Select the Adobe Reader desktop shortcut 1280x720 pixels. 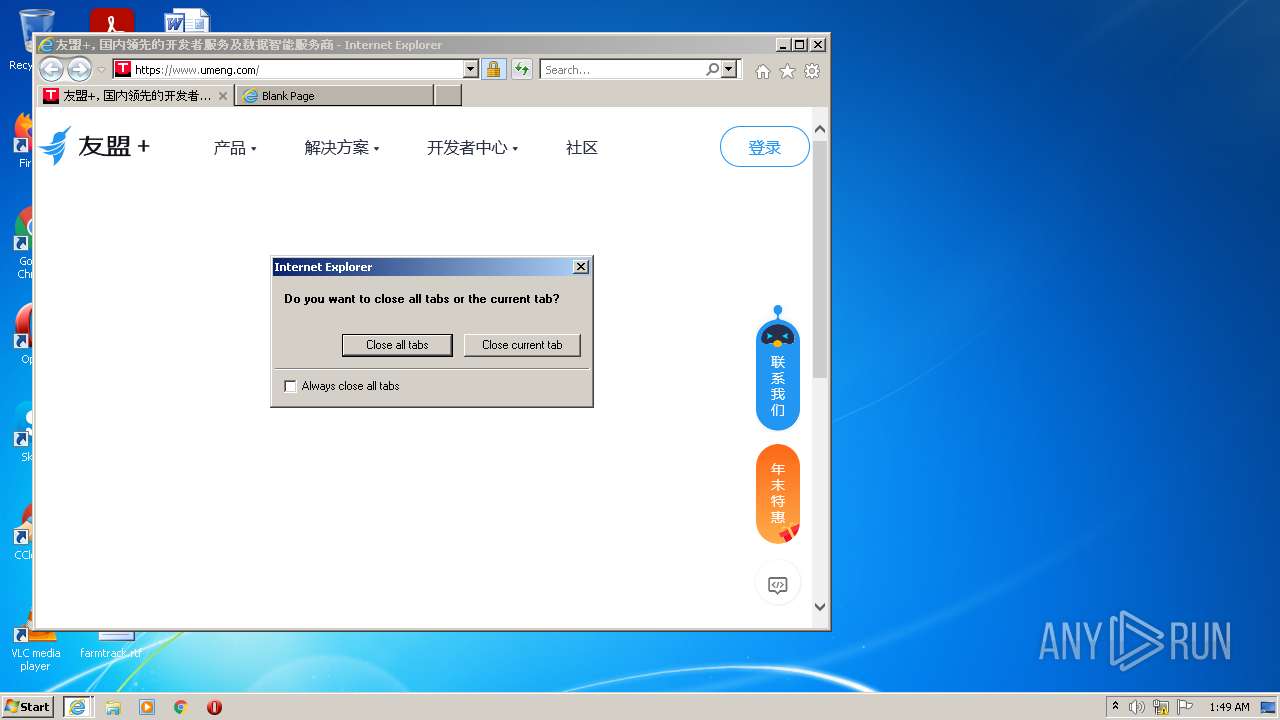point(112,20)
